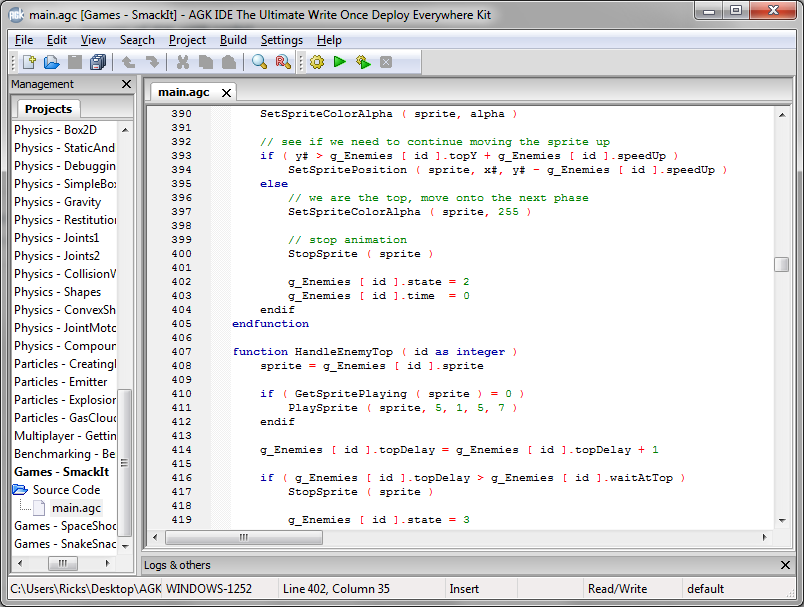Open main.agc file in project tree
This screenshot has height=607, width=804.
76,508
